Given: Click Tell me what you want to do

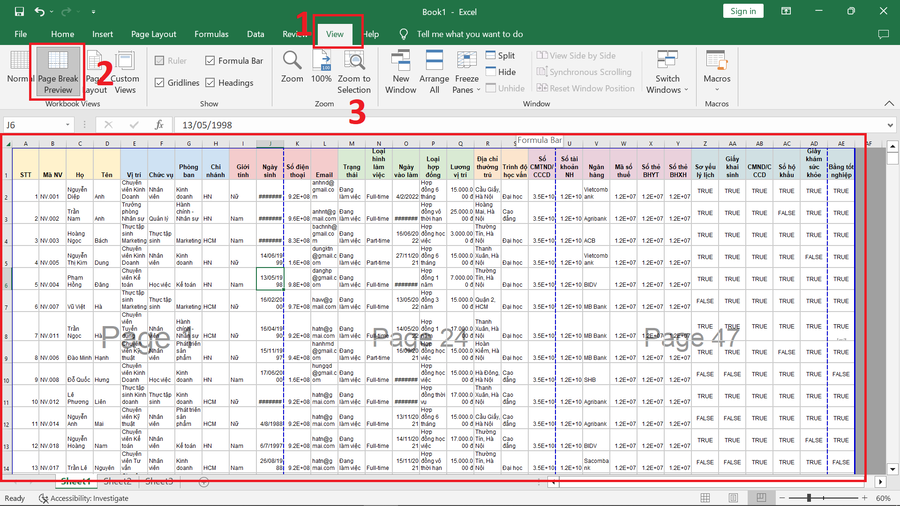Looking at the screenshot, I should 470,34.
